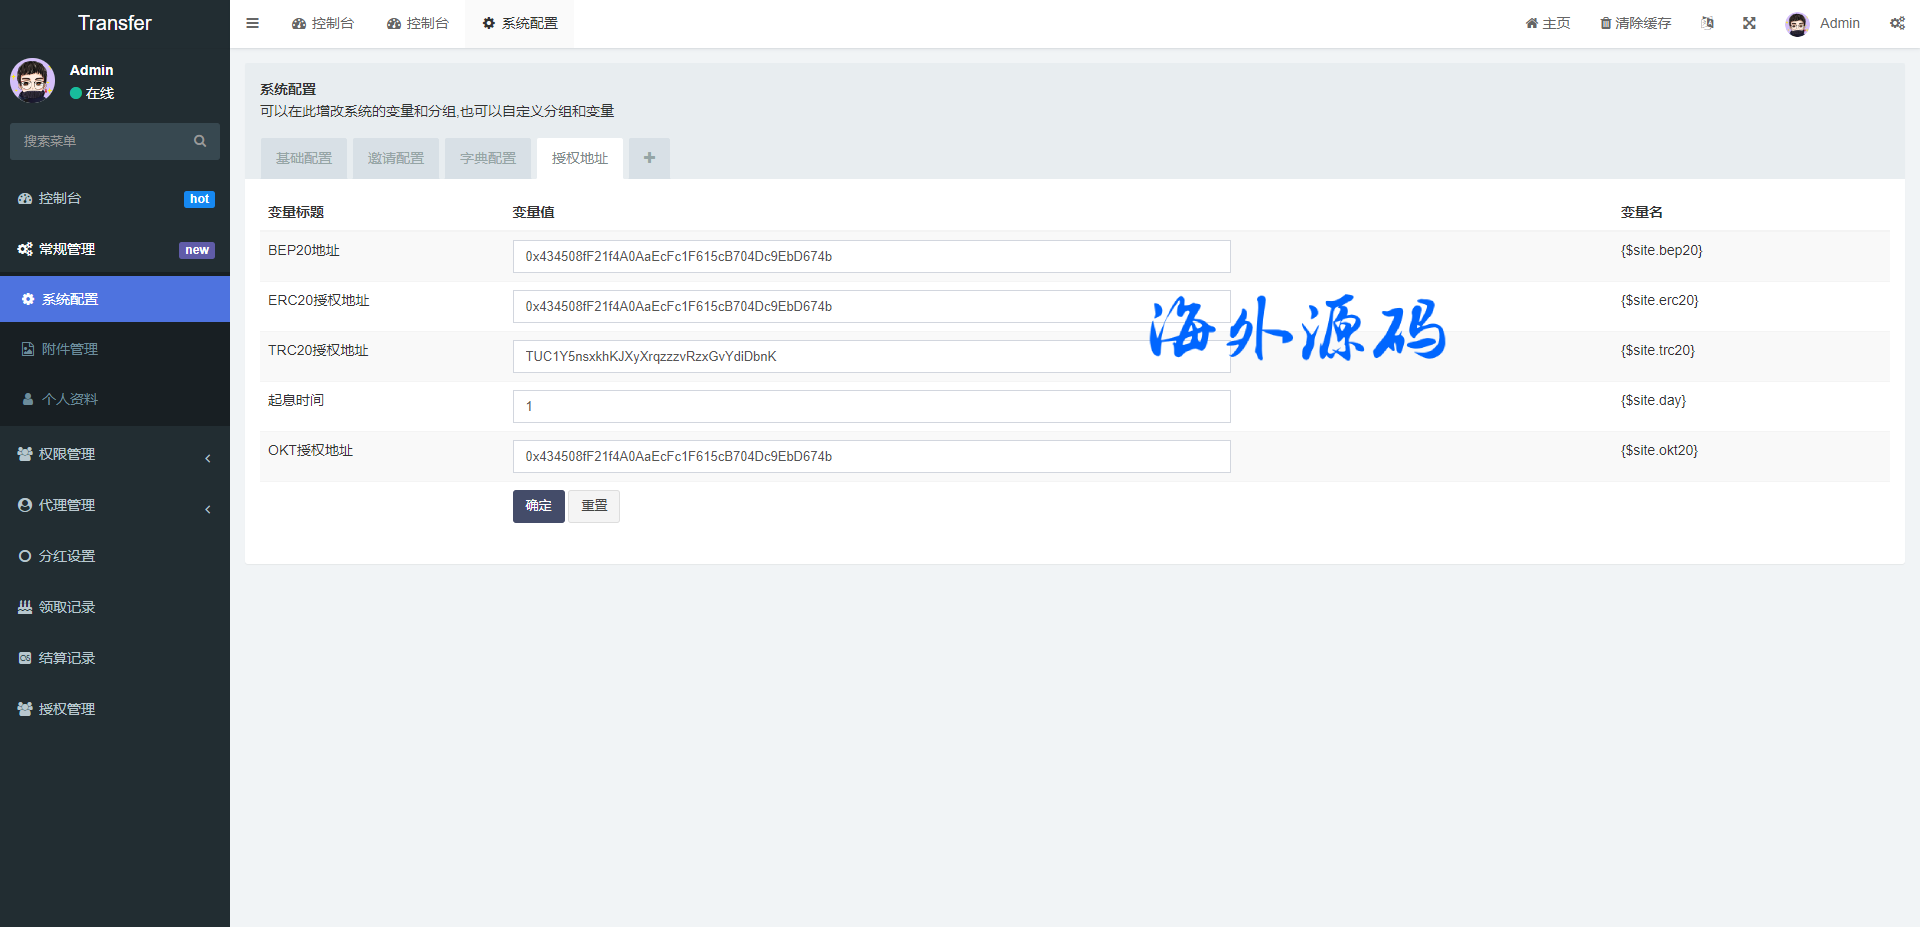Image resolution: width=1920 pixels, height=927 pixels.
Task: Open 附件管理 in the sidebar
Action: point(70,349)
